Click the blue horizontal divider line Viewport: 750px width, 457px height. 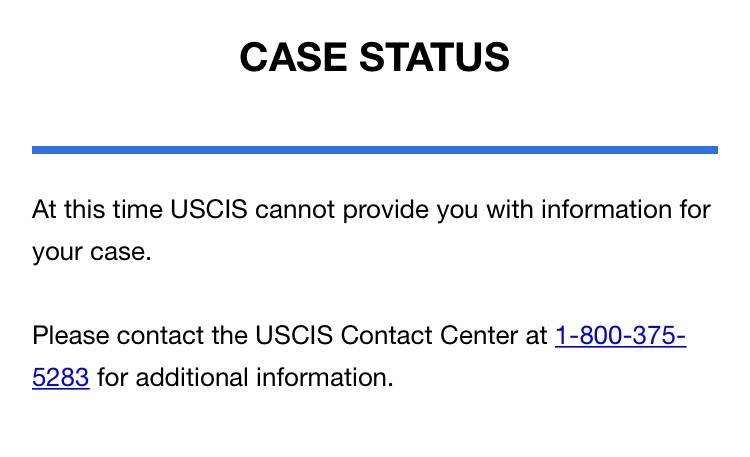click(375, 150)
